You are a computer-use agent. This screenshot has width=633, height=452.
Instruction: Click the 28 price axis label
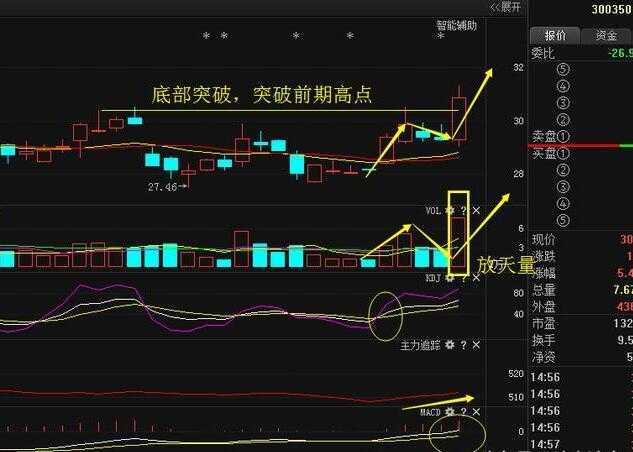coord(519,174)
